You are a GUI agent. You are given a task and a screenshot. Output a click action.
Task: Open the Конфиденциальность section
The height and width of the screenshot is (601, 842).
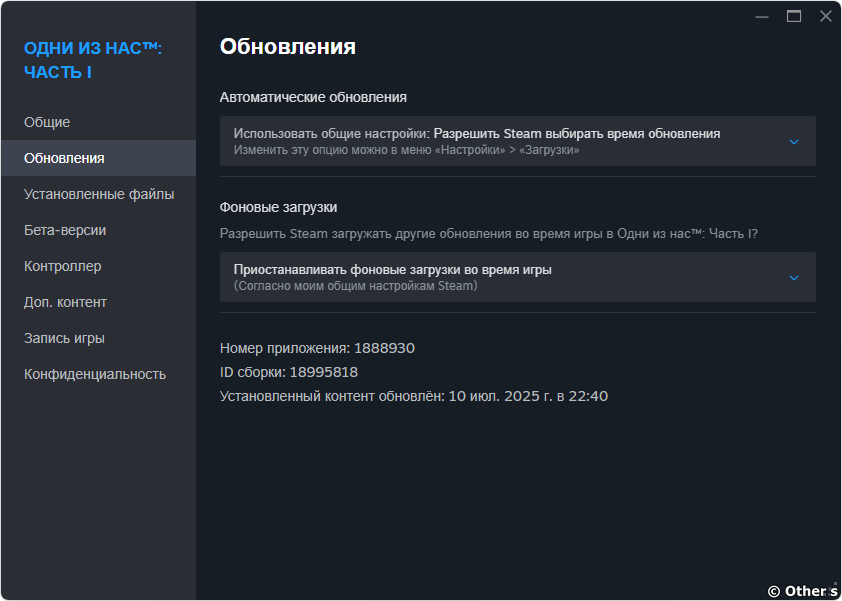pyautogui.click(x=98, y=374)
